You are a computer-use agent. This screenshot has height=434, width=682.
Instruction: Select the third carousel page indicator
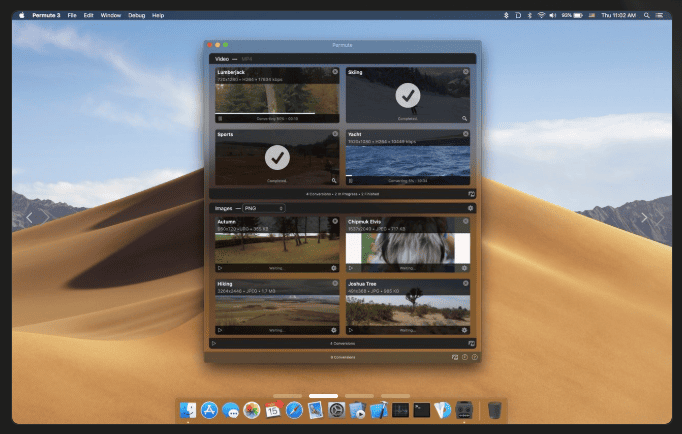pos(359,396)
